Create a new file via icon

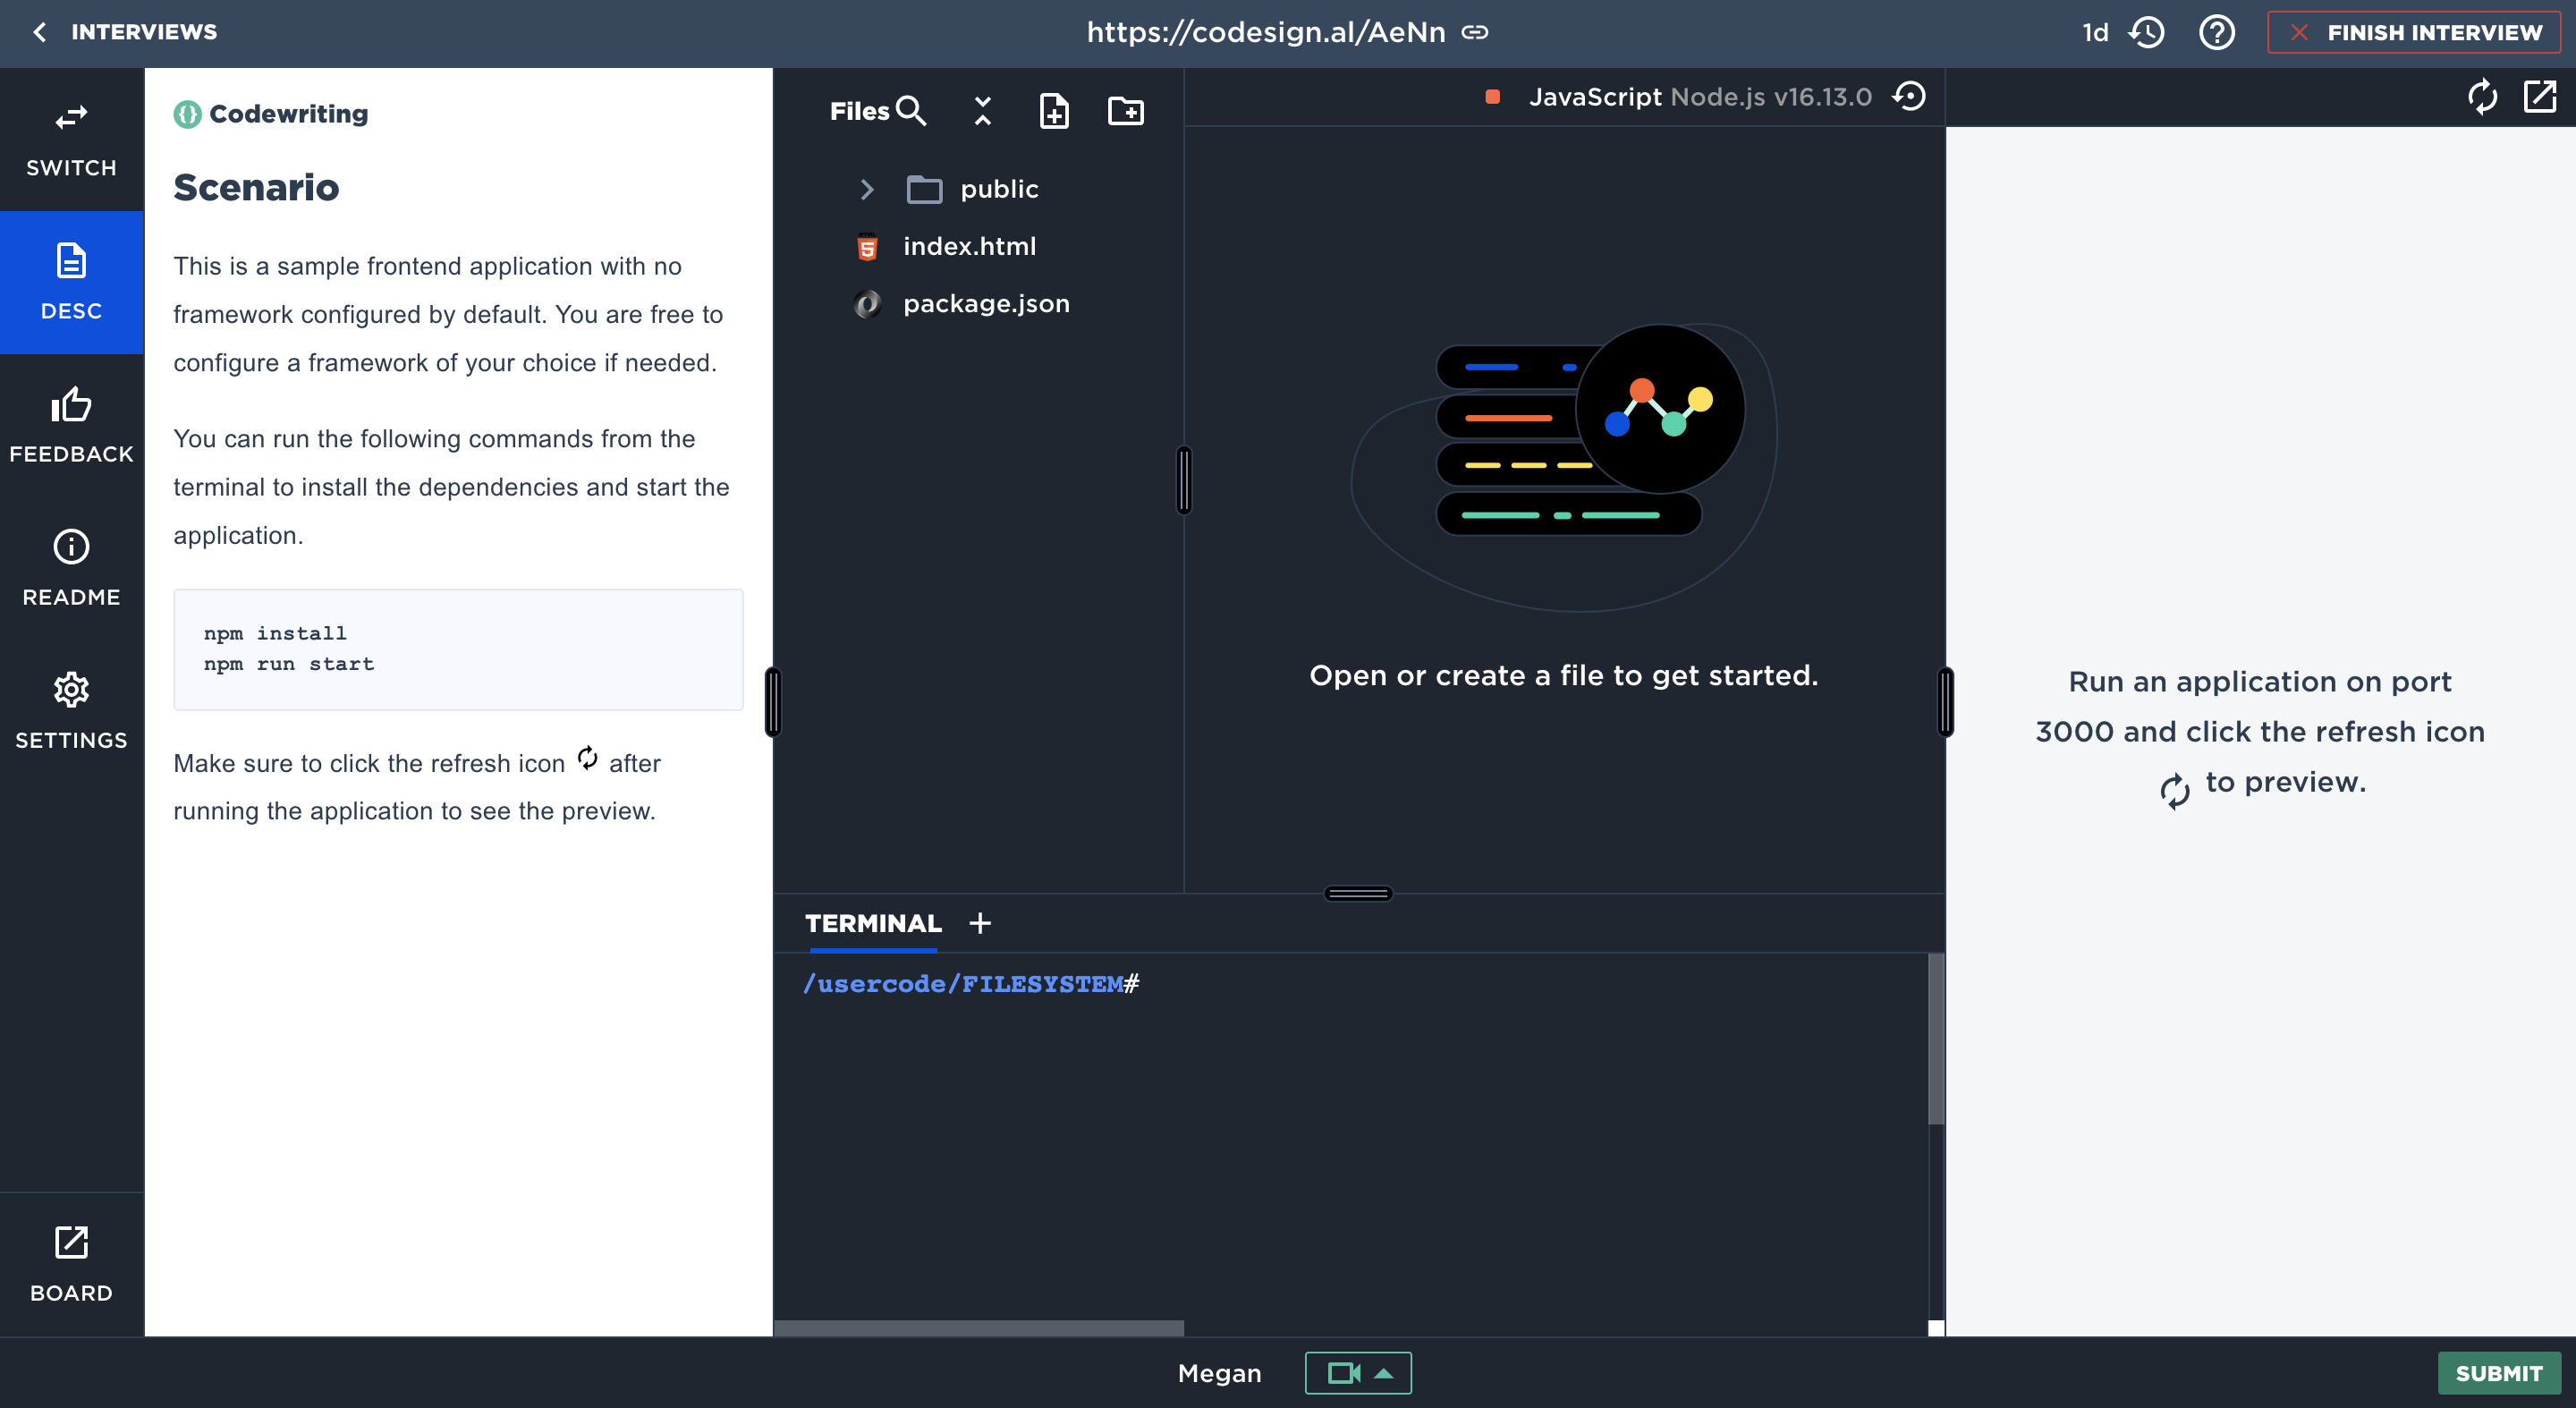1054,111
